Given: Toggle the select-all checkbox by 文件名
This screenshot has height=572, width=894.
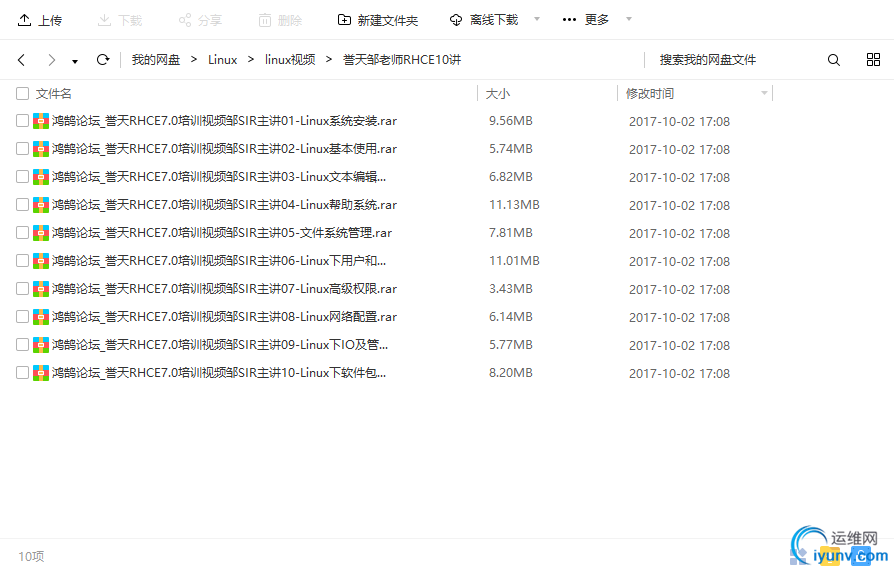Looking at the screenshot, I should (22, 94).
